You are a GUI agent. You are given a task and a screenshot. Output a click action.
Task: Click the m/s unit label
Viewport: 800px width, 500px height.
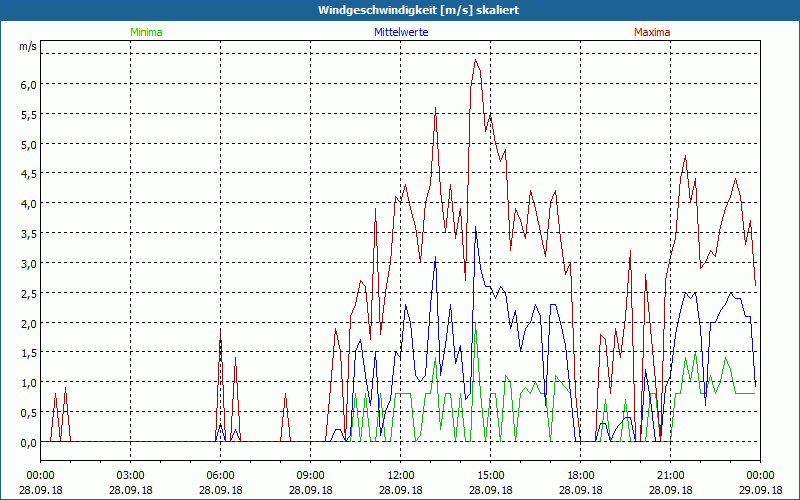click(27, 46)
